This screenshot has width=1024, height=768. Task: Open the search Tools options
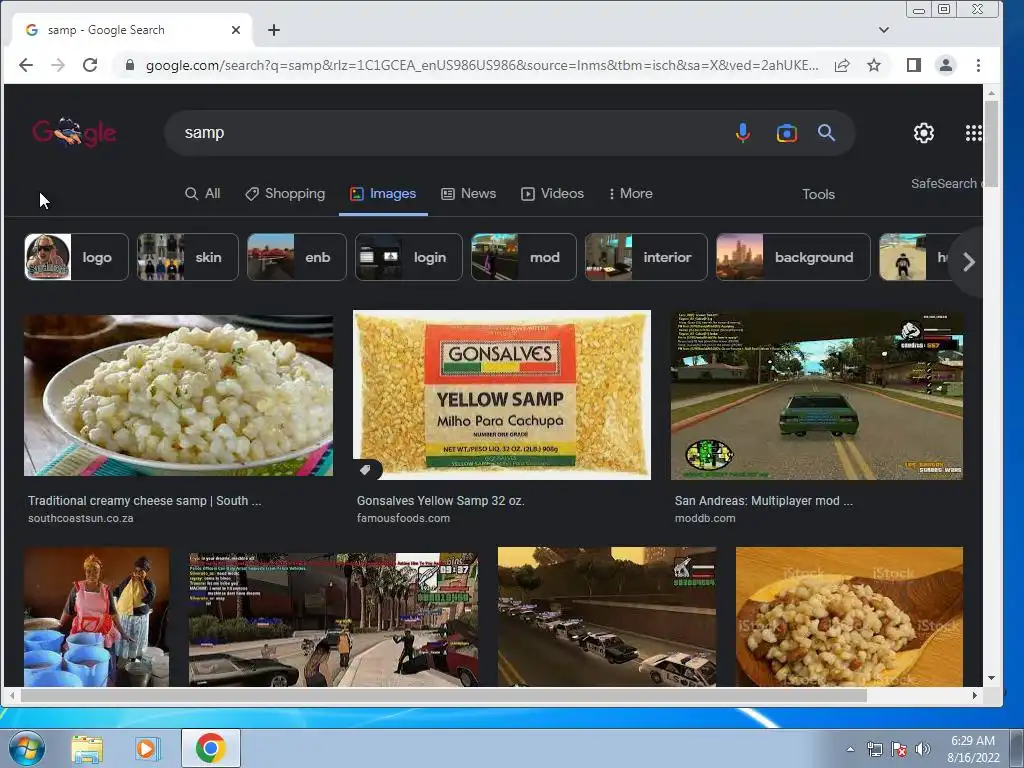[x=818, y=195]
